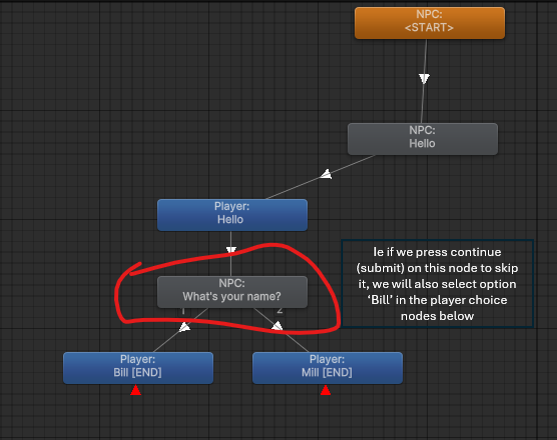Image resolution: width=557 pixels, height=440 pixels.
Task: Select the Player Mill END node
Action: pyautogui.click(x=327, y=368)
